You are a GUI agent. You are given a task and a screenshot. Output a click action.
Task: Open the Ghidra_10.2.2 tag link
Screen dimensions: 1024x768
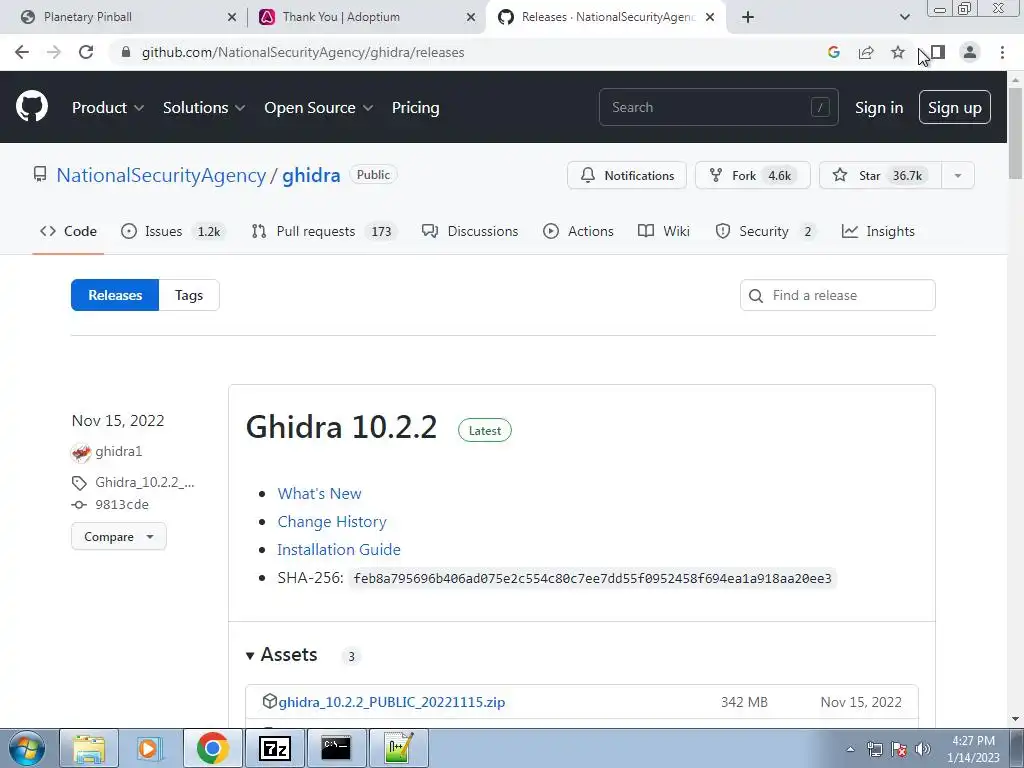tap(144, 483)
